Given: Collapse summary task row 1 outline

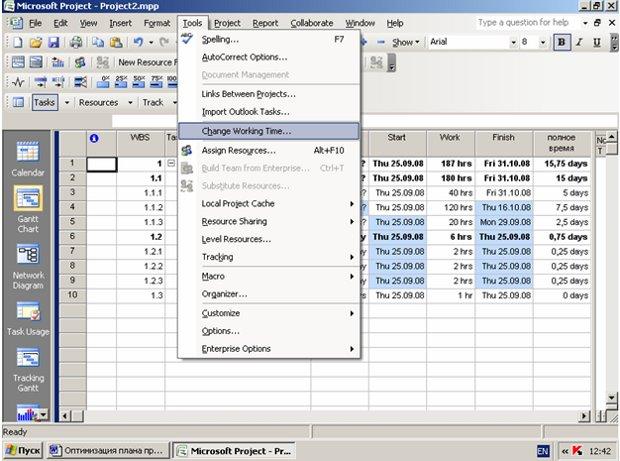Looking at the screenshot, I should click(171, 163).
